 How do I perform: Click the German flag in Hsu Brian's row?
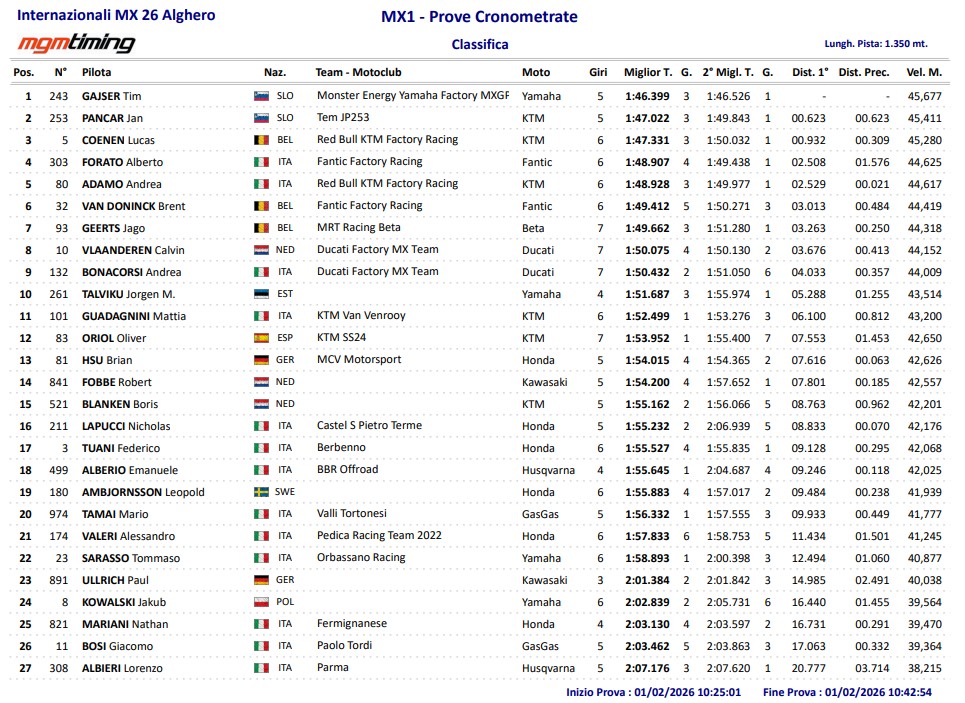click(x=261, y=360)
